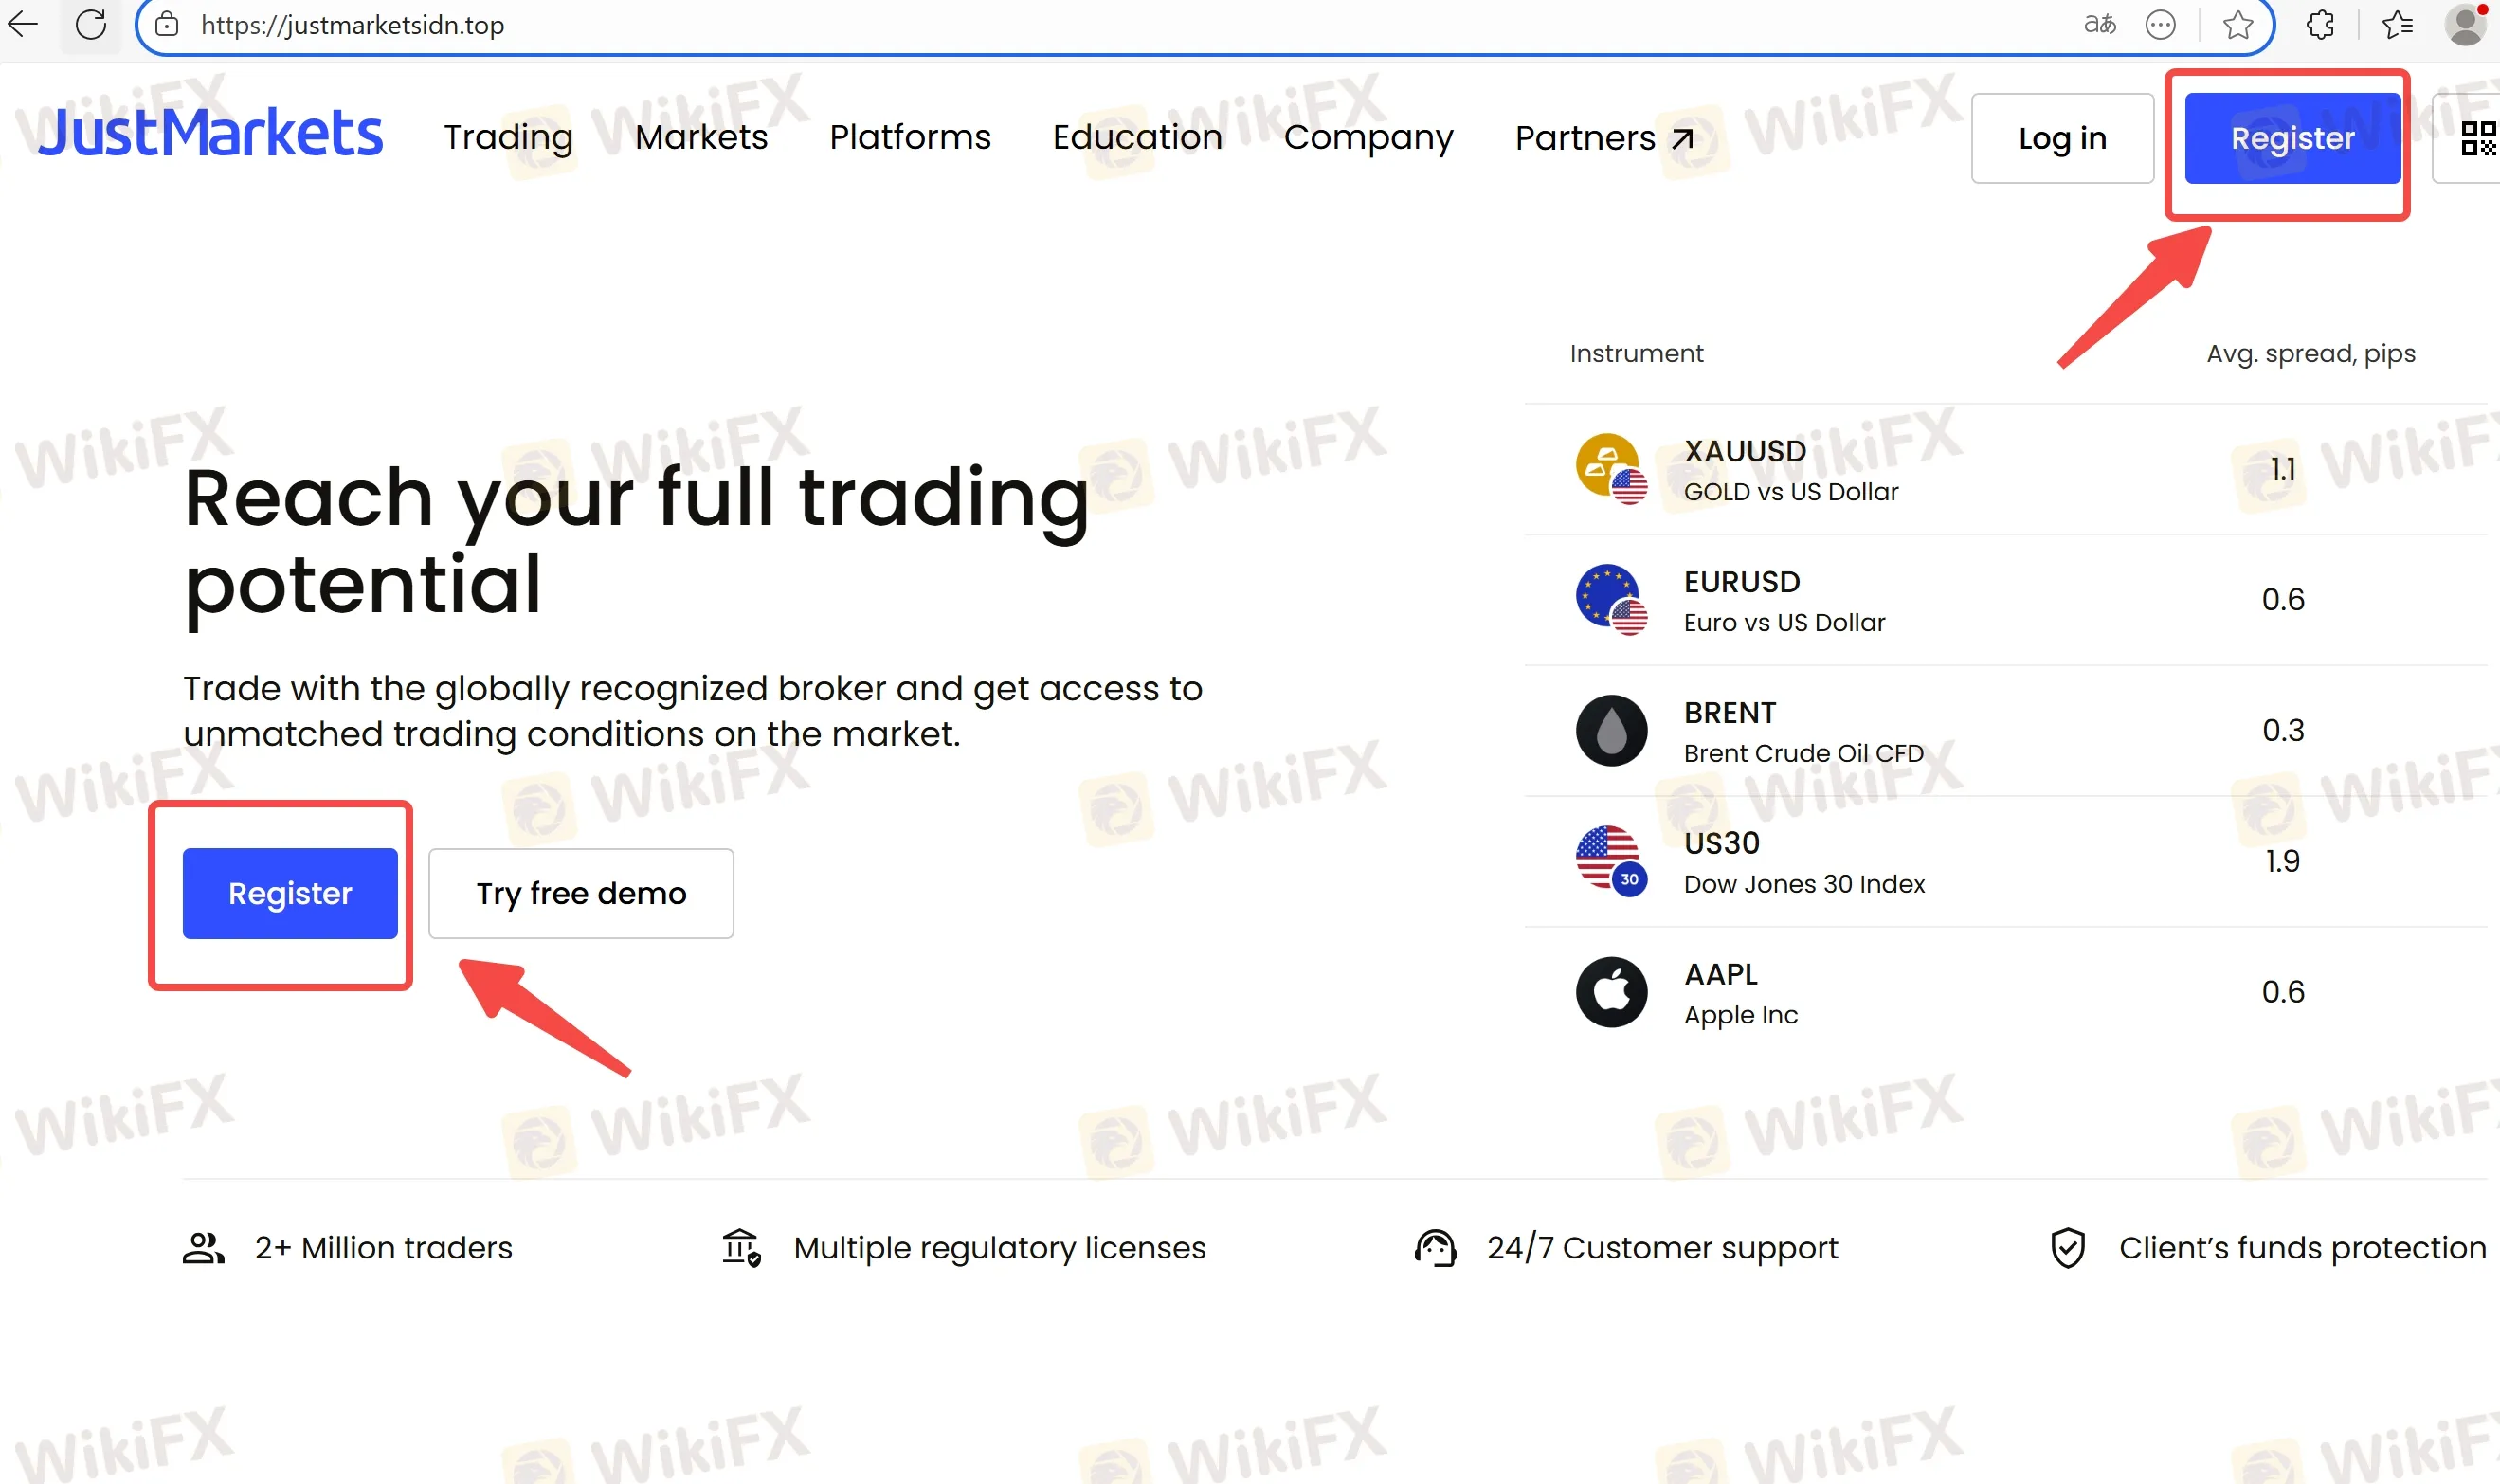Open the browser profile avatar
Image resolution: width=2500 pixels, height=1484 pixels.
pos(2465,25)
